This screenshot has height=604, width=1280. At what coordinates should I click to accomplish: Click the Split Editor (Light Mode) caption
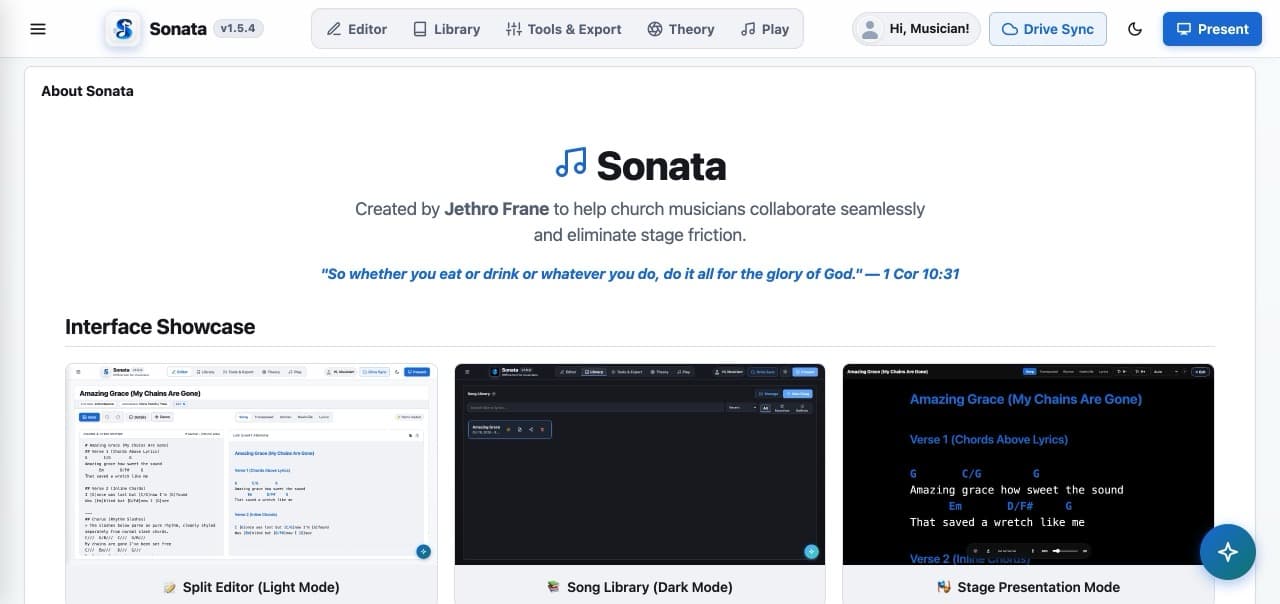pyautogui.click(x=251, y=587)
